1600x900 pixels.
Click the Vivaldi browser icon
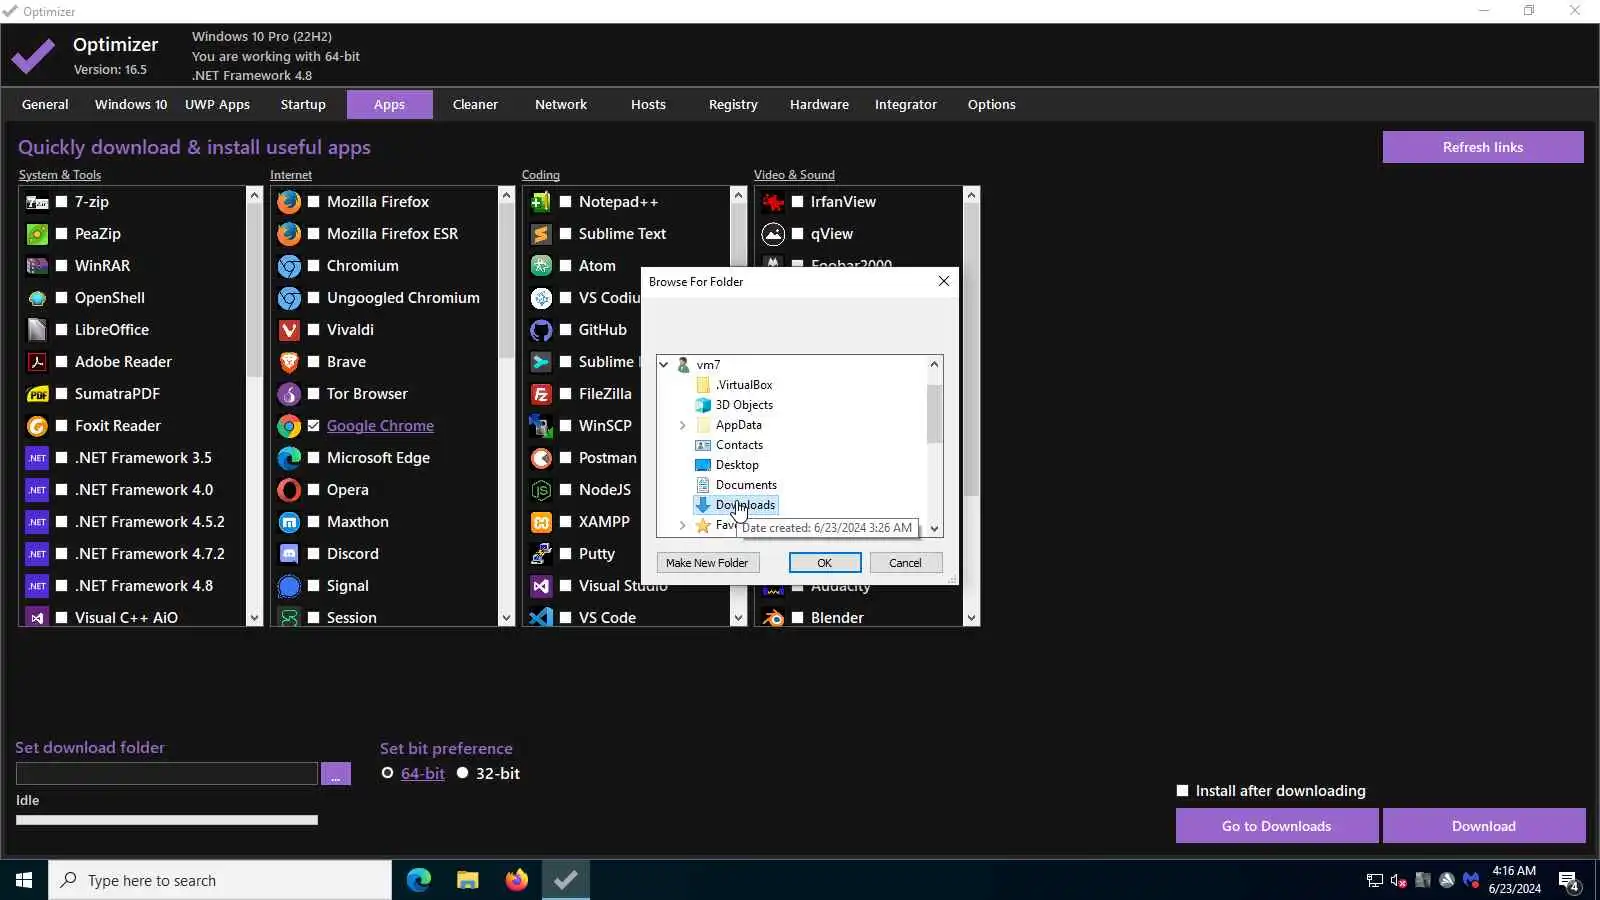coord(289,330)
